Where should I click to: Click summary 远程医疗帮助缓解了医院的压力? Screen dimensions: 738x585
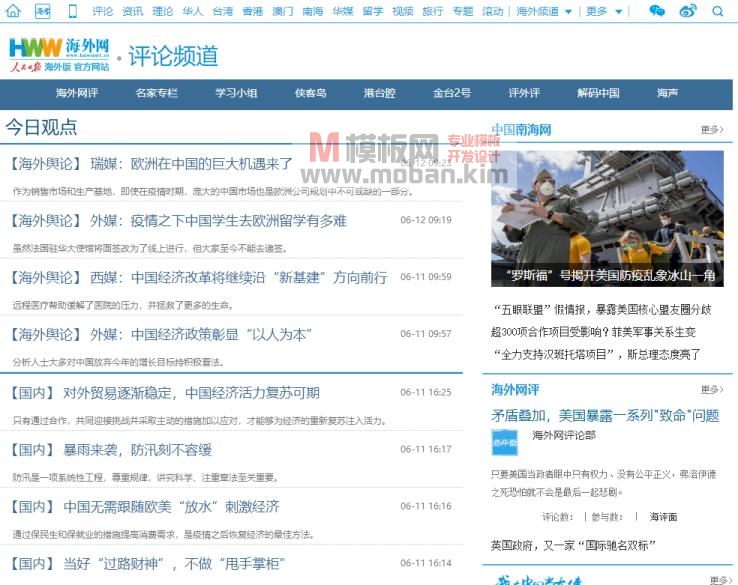tap(123, 305)
